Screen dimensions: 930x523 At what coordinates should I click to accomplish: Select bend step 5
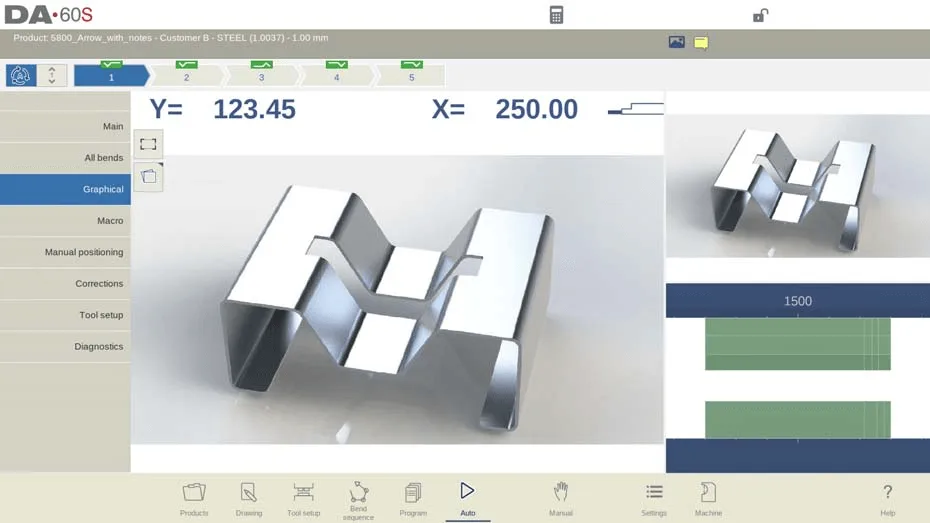[412, 75]
